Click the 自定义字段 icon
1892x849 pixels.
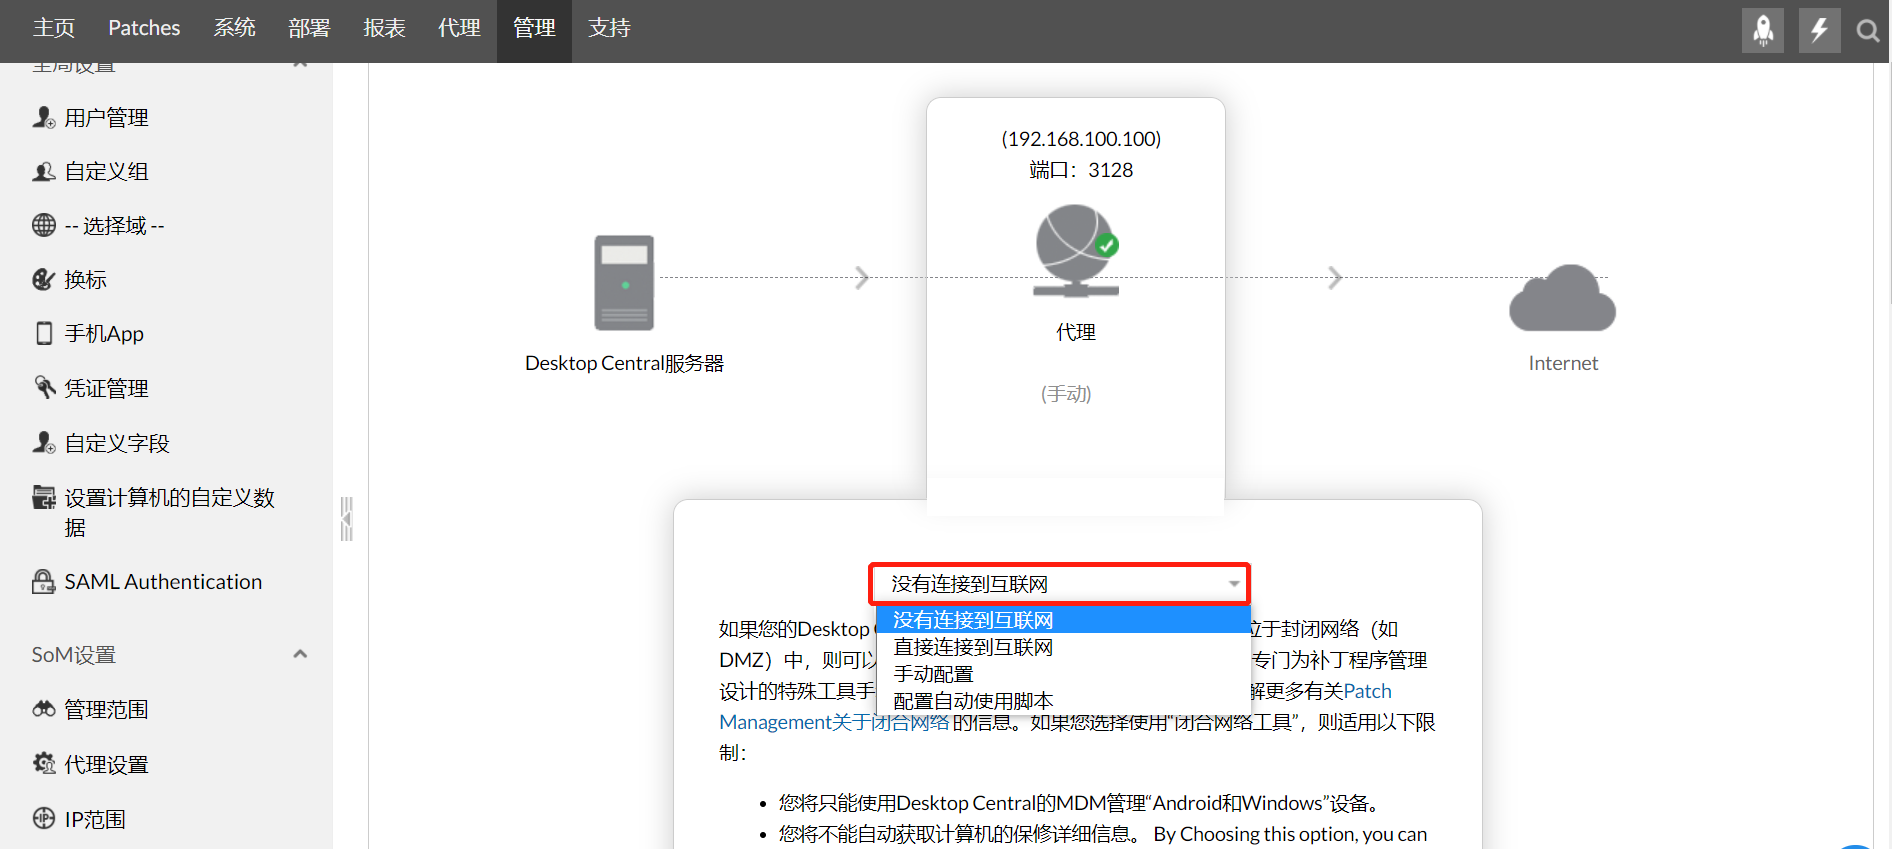coord(44,442)
